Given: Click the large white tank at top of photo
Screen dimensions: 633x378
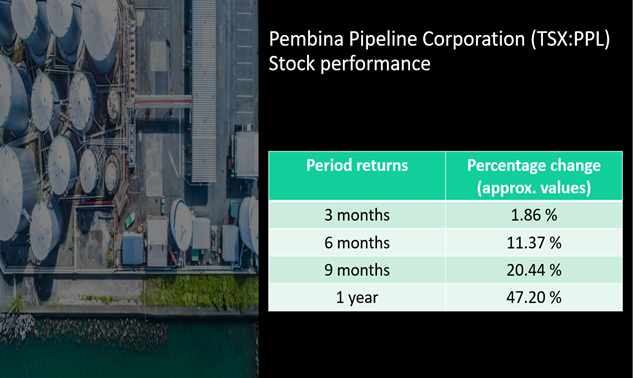Looking at the screenshot, I should tap(100, 32).
